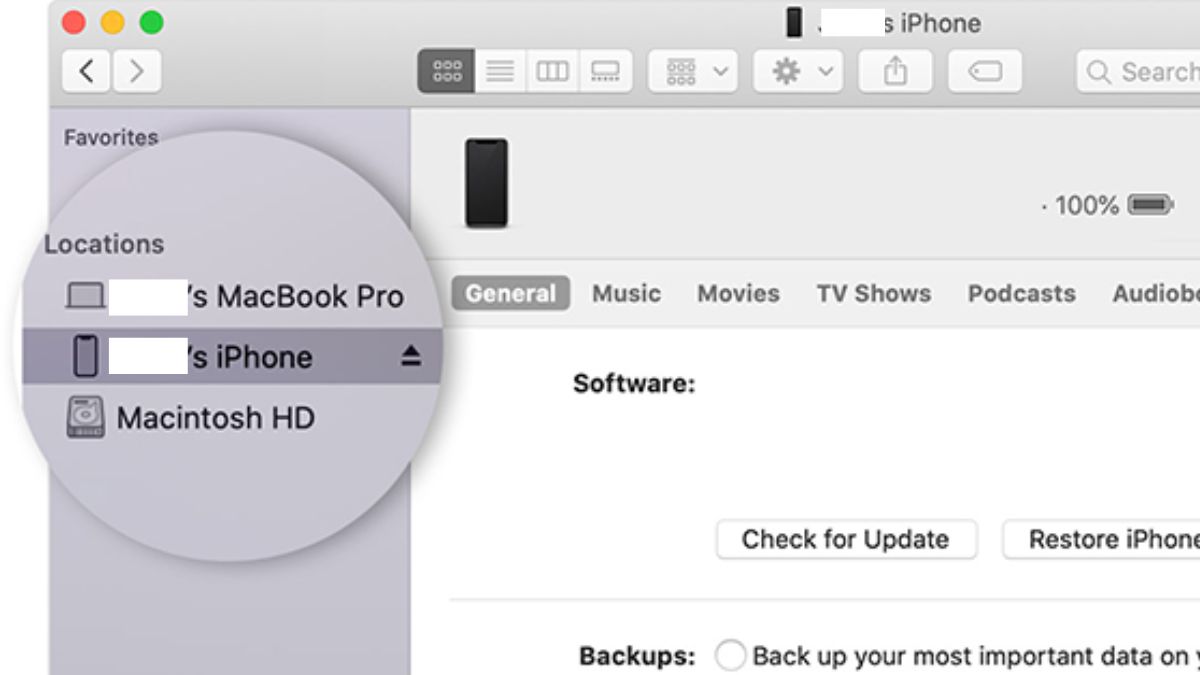Image resolution: width=1200 pixels, height=675 pixels.
Task: Select the 'Back up your most important data' radio option
Action: 731,656
